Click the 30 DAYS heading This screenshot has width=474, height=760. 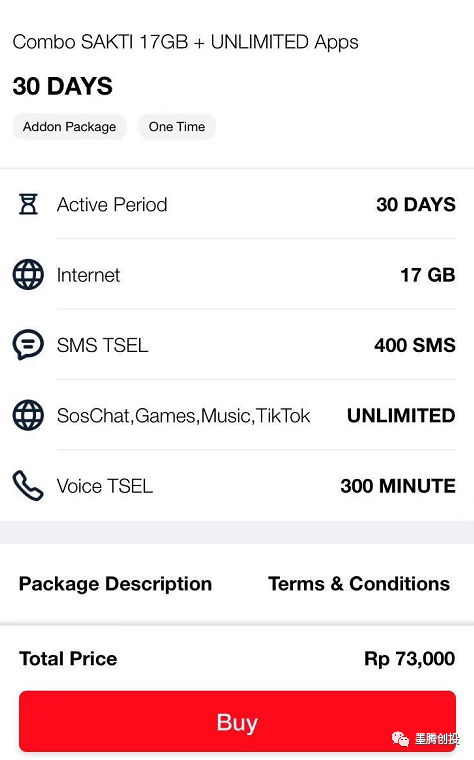(63, 86)
